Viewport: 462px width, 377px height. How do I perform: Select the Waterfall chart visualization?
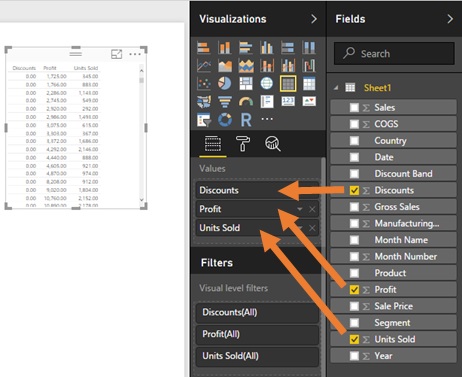point(309,66)
